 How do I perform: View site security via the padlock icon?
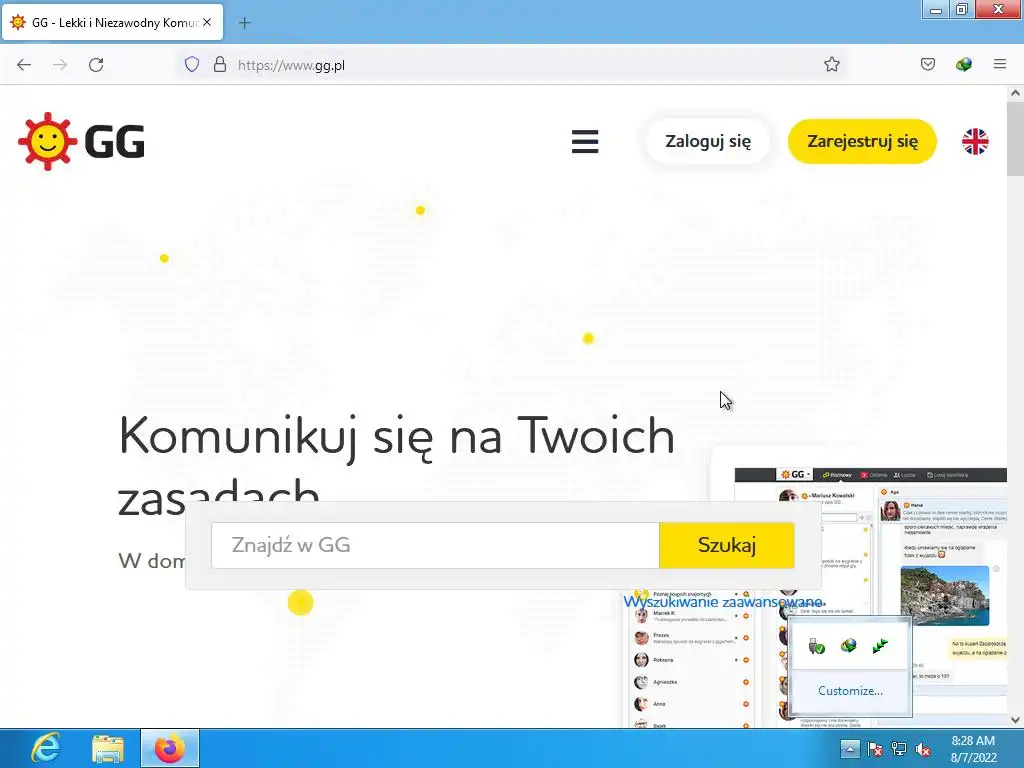tap(220, 65)
